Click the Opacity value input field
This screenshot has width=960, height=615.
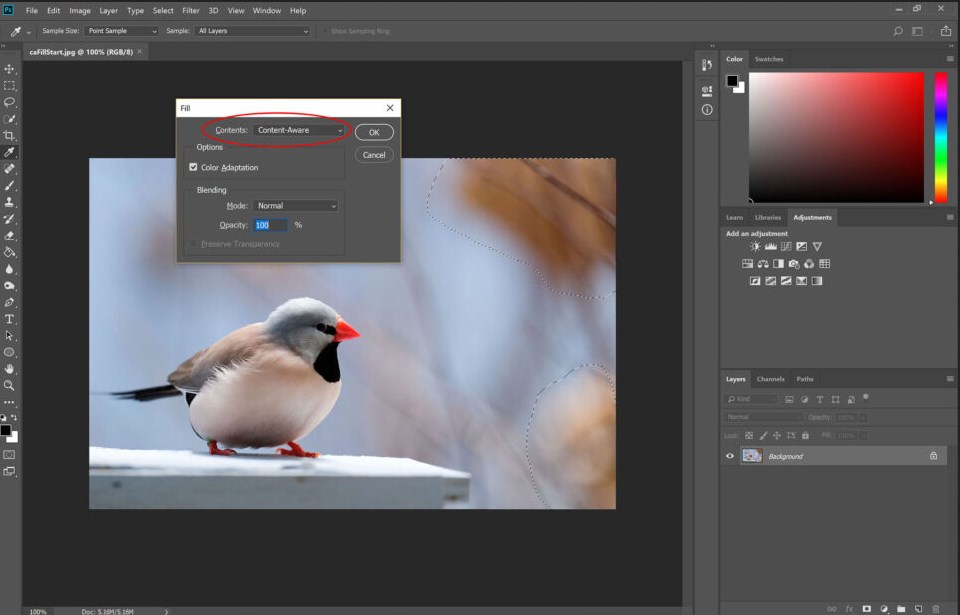click(x=269, y=225)
